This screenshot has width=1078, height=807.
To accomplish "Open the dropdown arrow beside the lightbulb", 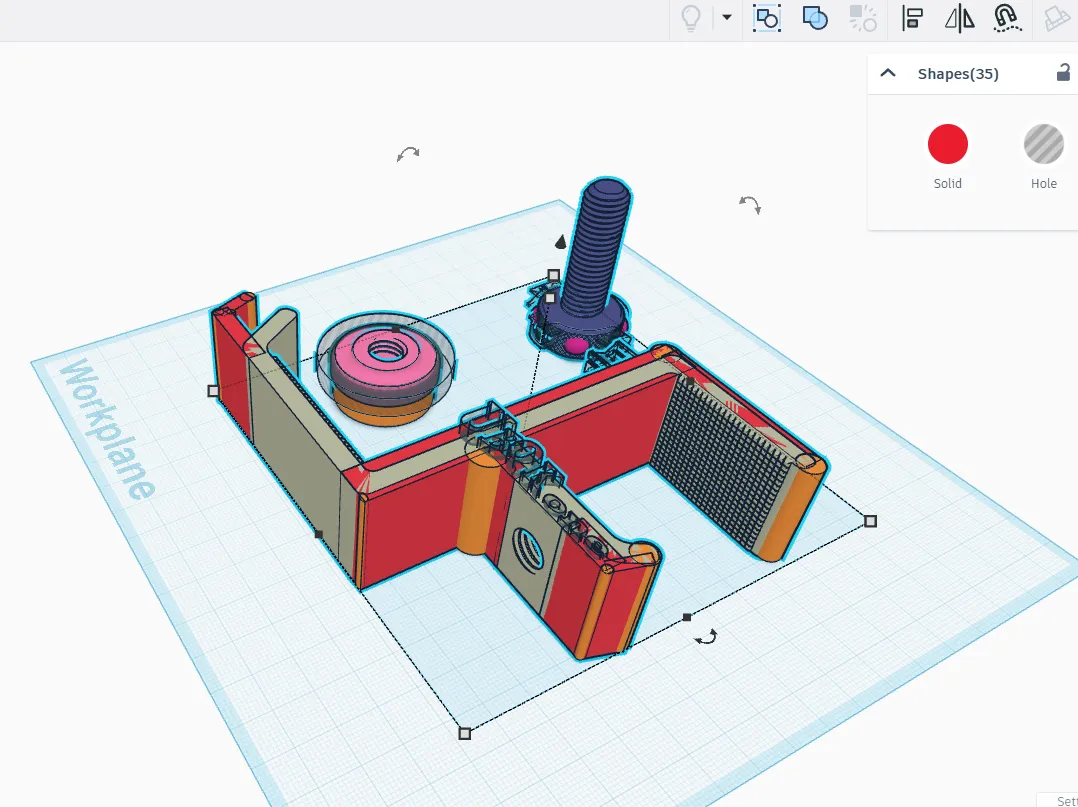I will point(727,18).
